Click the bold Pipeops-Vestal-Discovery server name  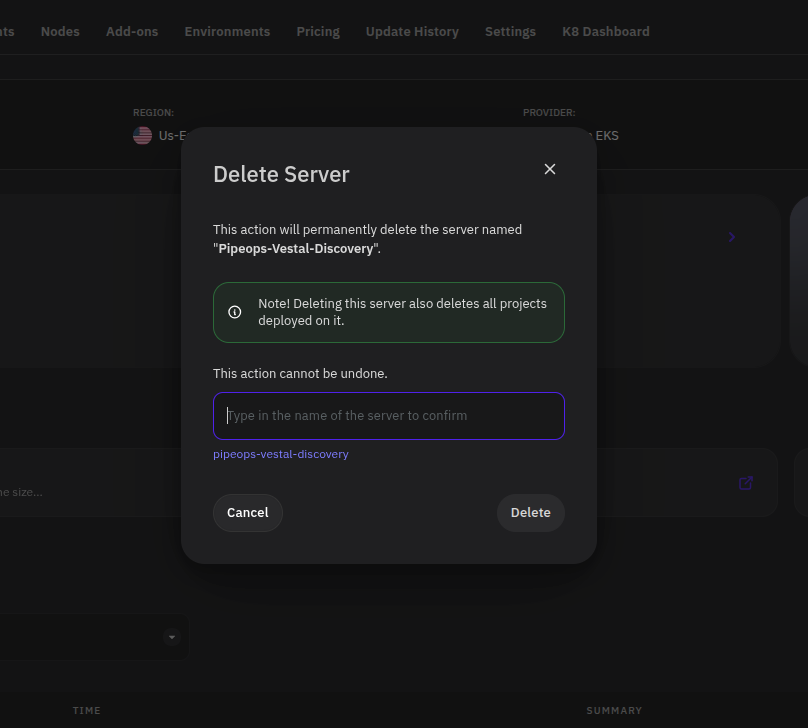coord(296,248)
